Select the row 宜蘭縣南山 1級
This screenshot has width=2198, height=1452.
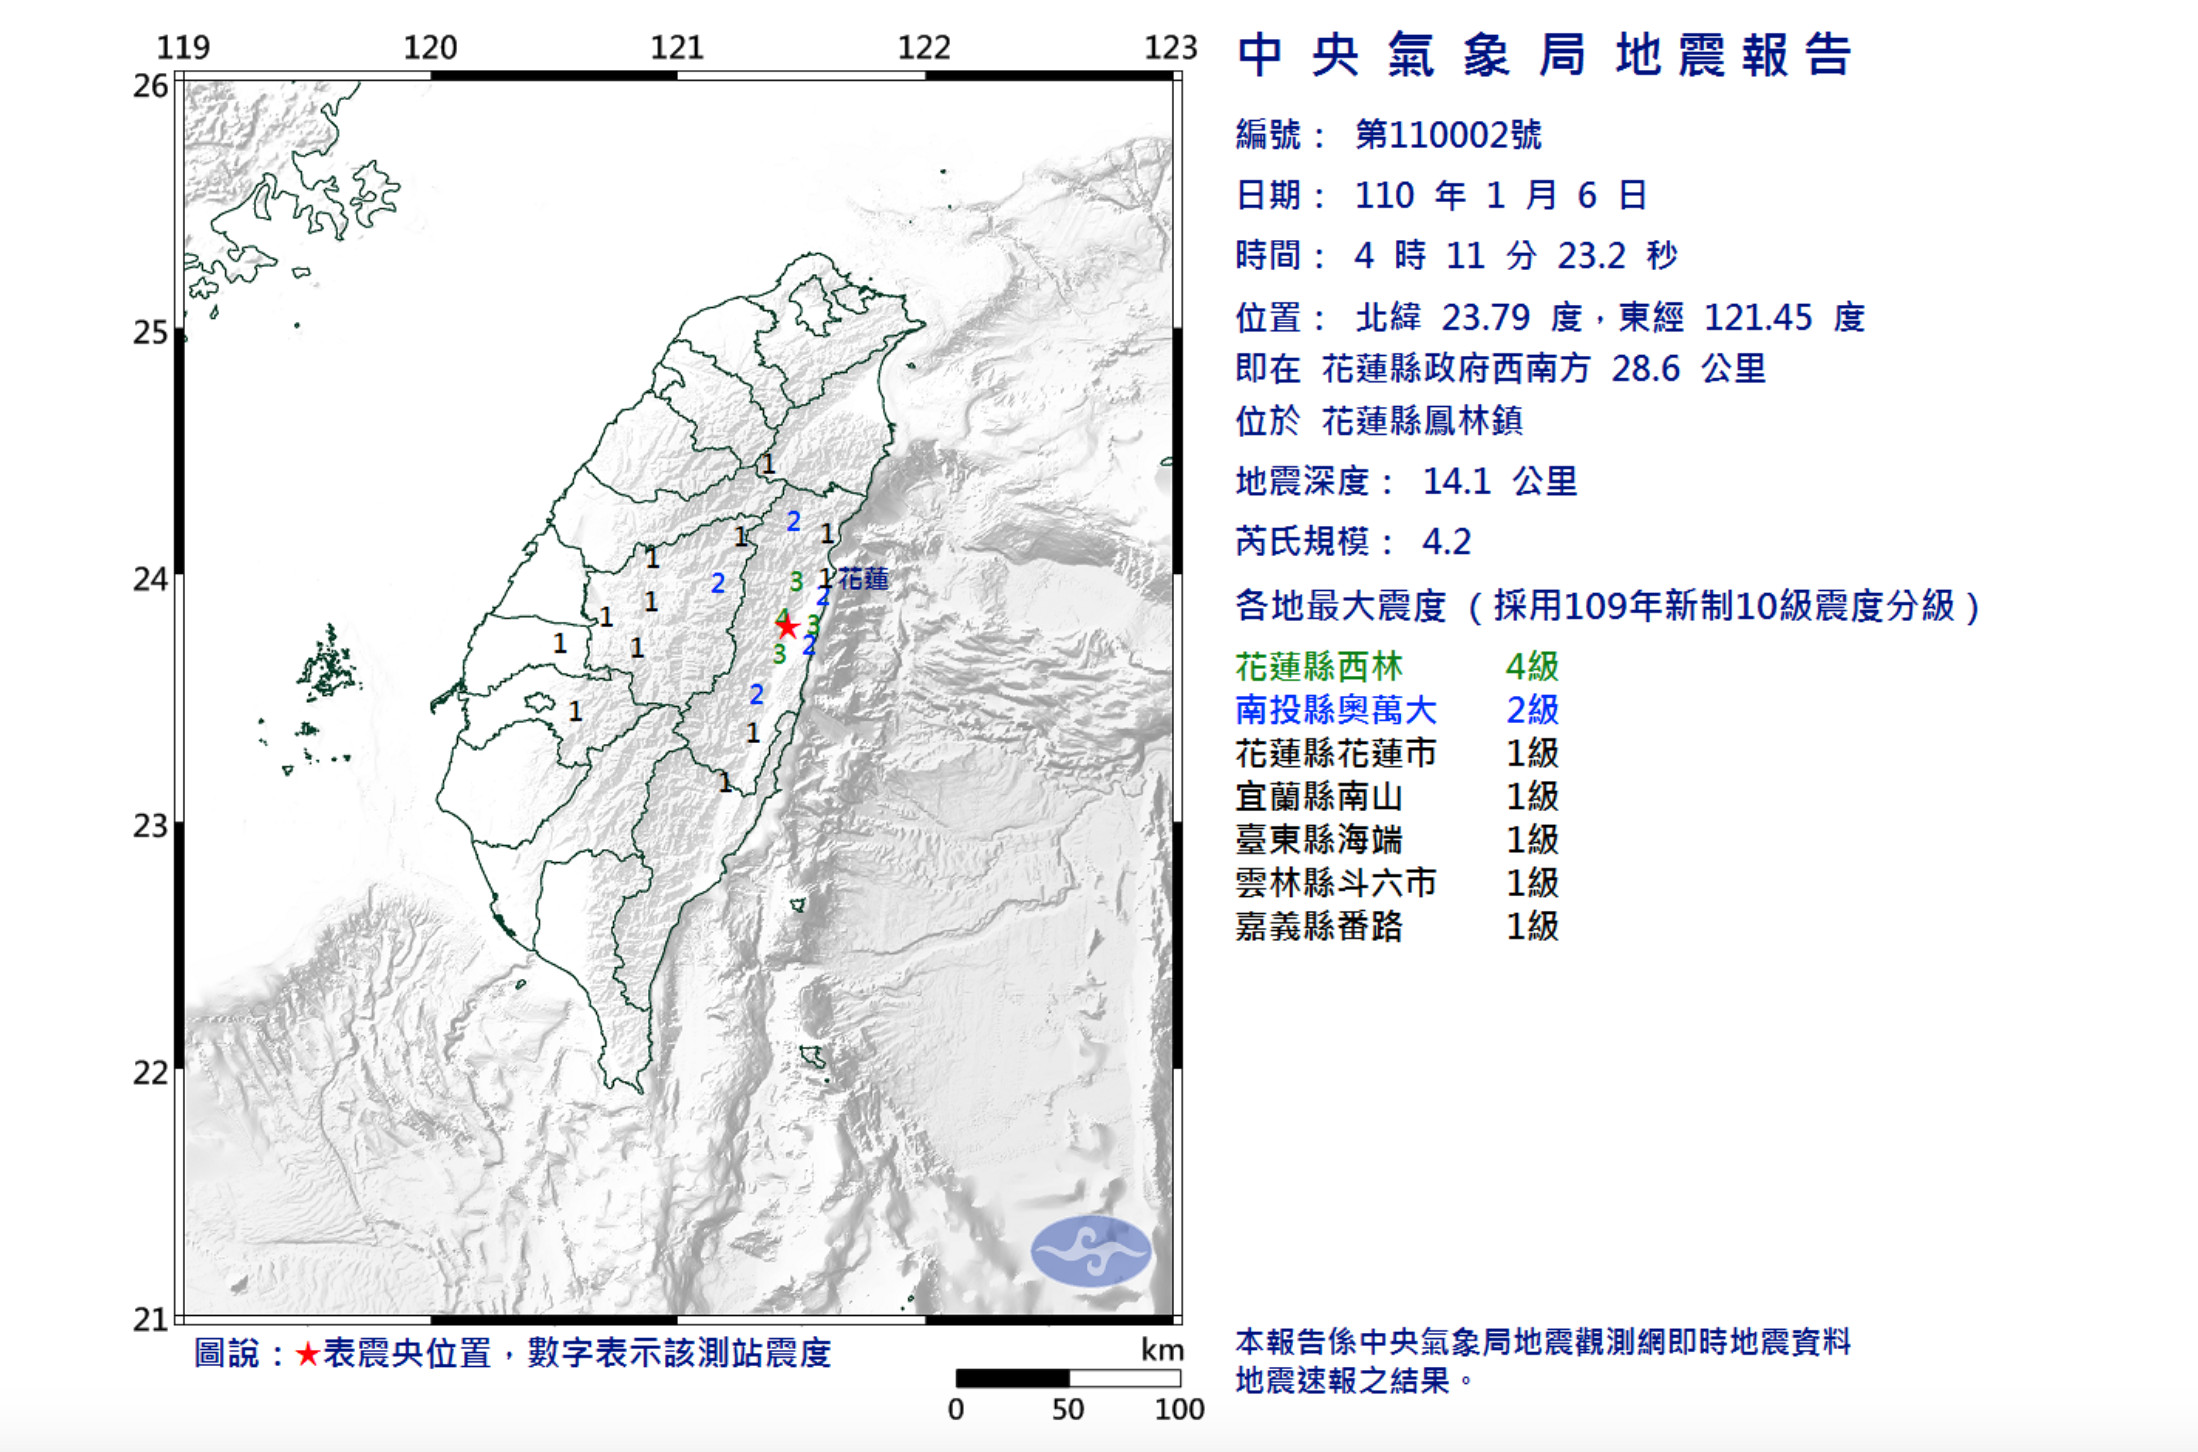point(1397,797)
